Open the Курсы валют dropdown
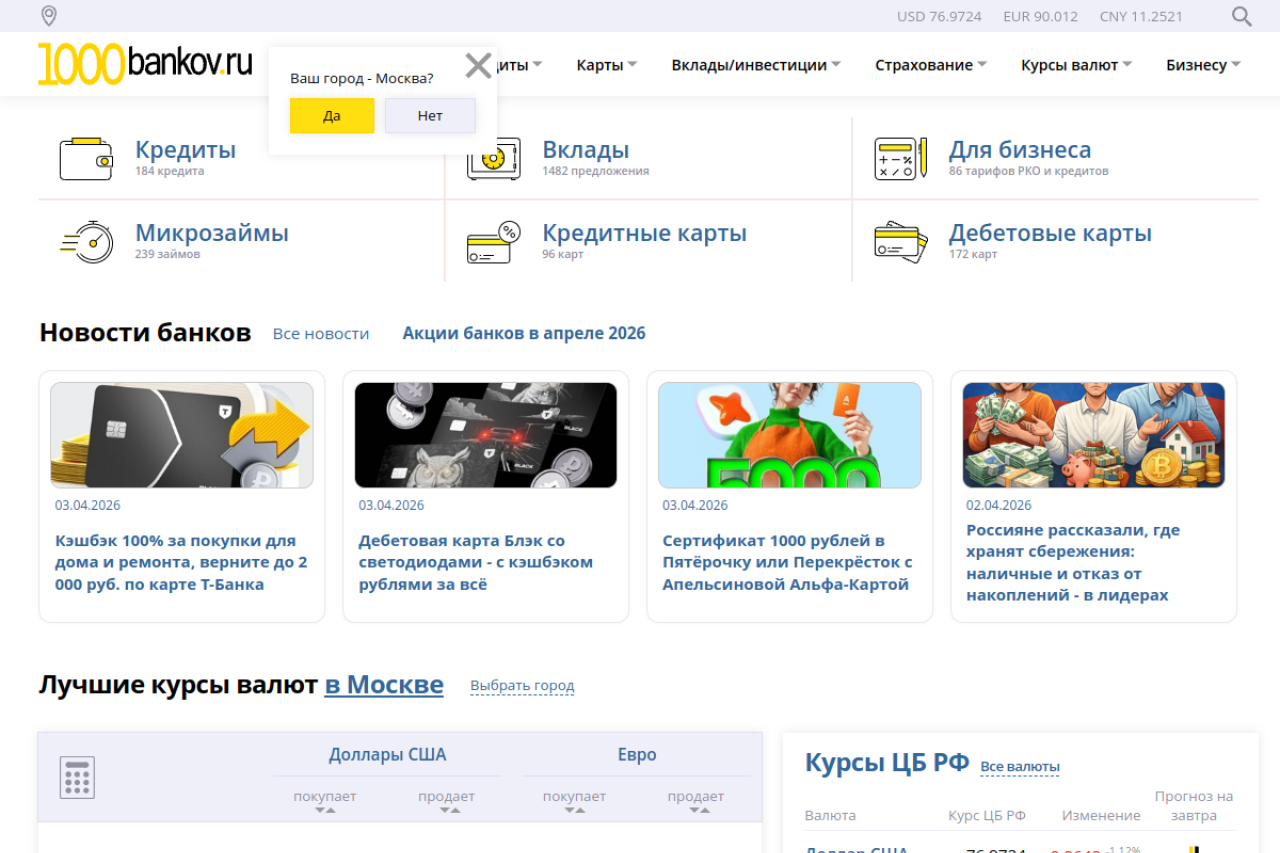Viewport: 1280px width, 853px height. click(1076, 65)
